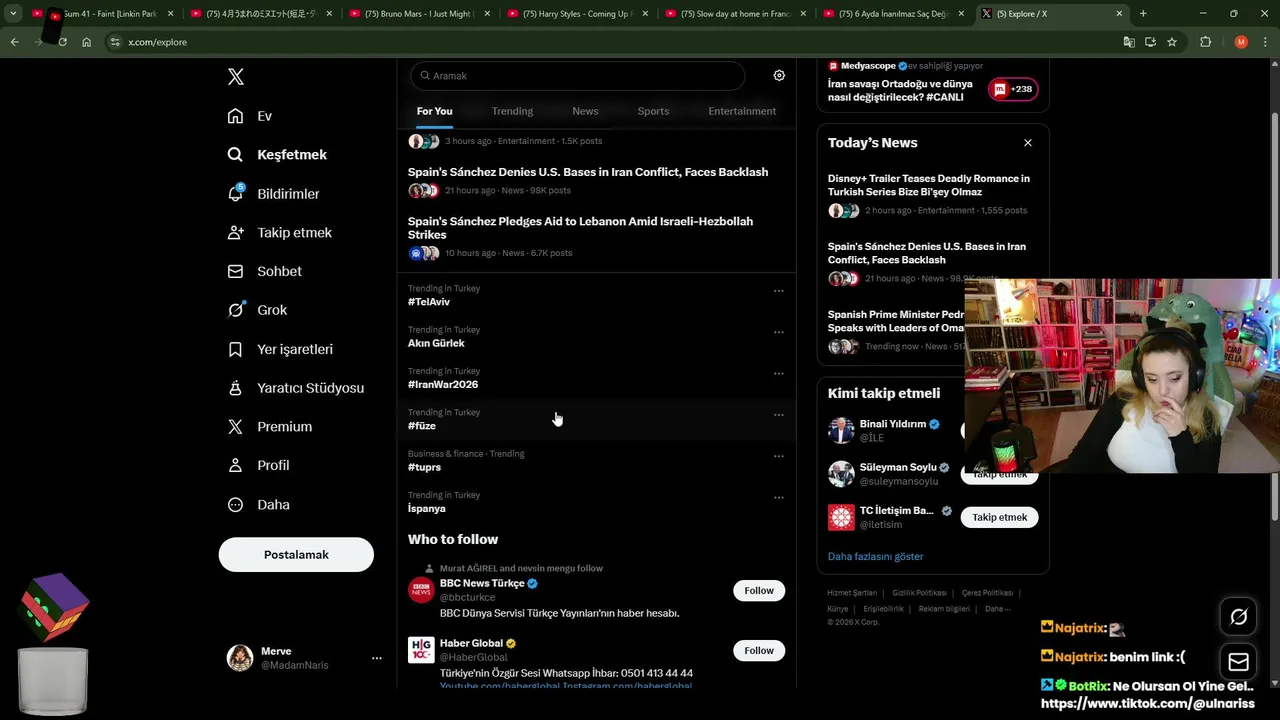Viewport: 1280px width, 720px height.
Task: Open more options for #tuprs trend
Action: point(778,456)
